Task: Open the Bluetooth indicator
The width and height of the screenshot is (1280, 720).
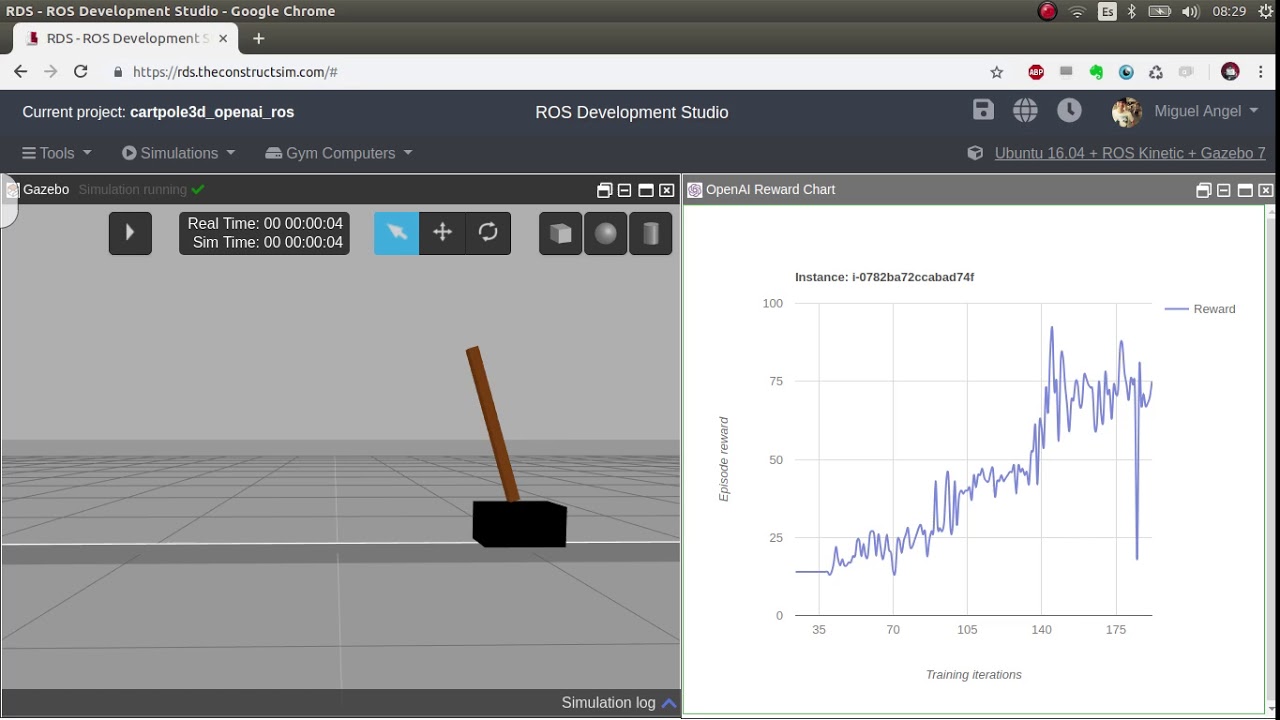Action: pos(1133,11)
